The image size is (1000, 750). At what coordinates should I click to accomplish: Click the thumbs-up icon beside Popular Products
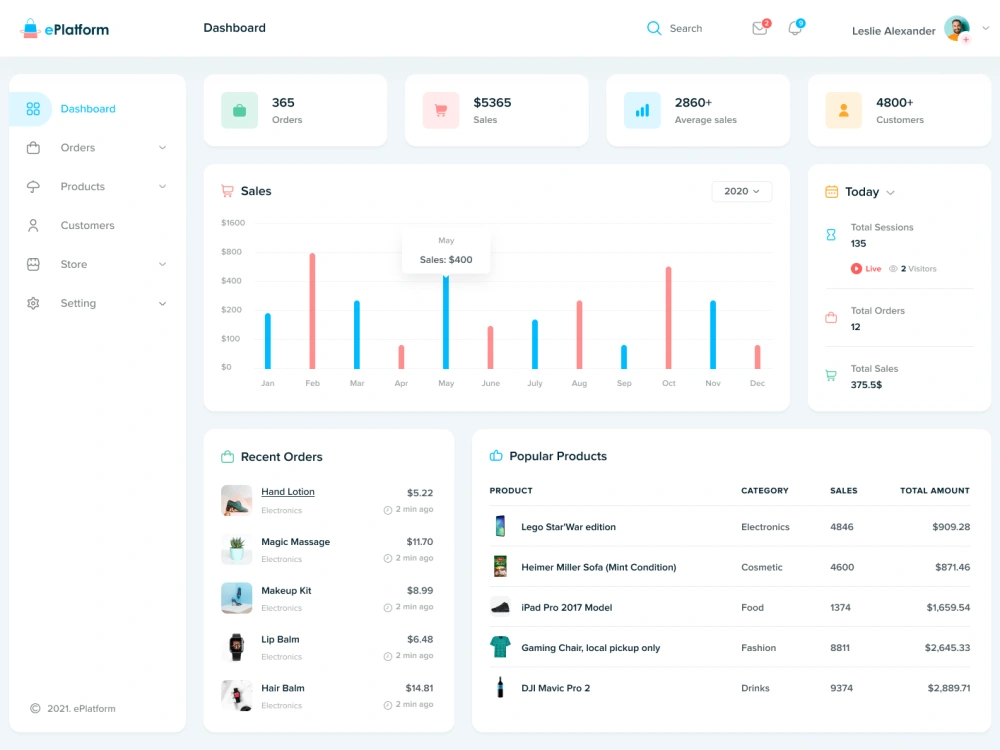[x=496, y=455]
